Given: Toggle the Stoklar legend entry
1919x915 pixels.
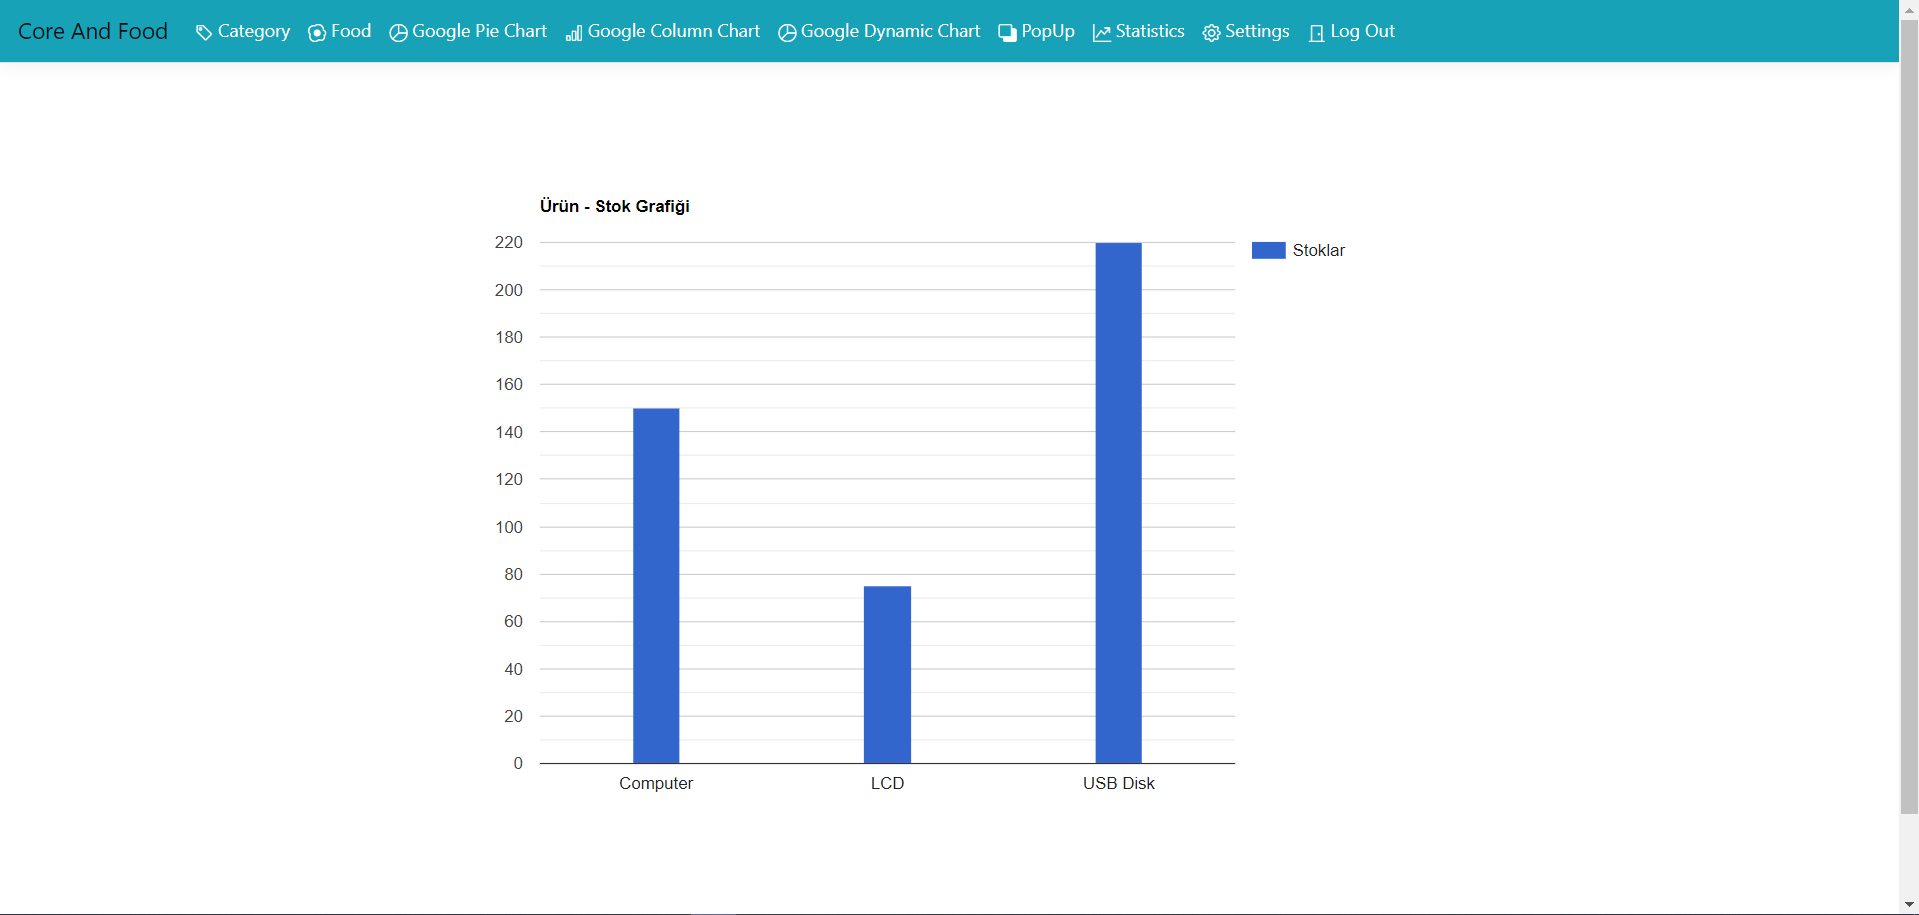Looking at the screenshot, I should point(1318,249).
